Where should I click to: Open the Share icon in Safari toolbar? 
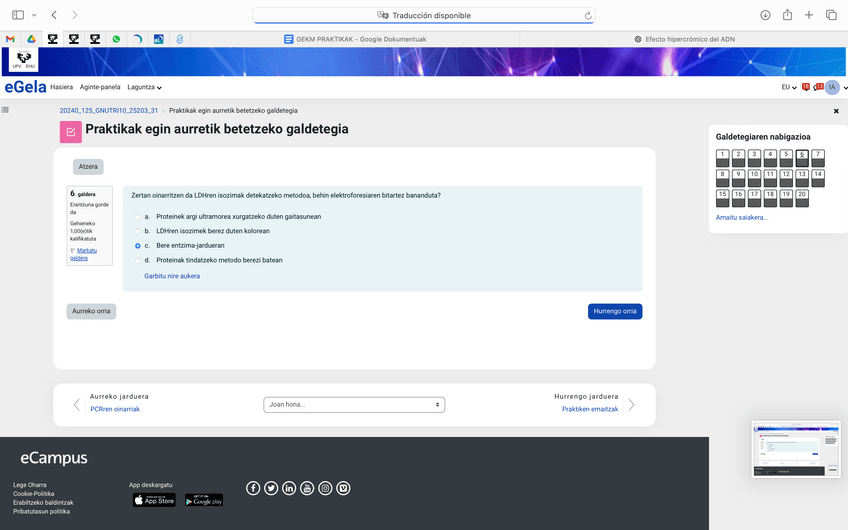[787, 15]
